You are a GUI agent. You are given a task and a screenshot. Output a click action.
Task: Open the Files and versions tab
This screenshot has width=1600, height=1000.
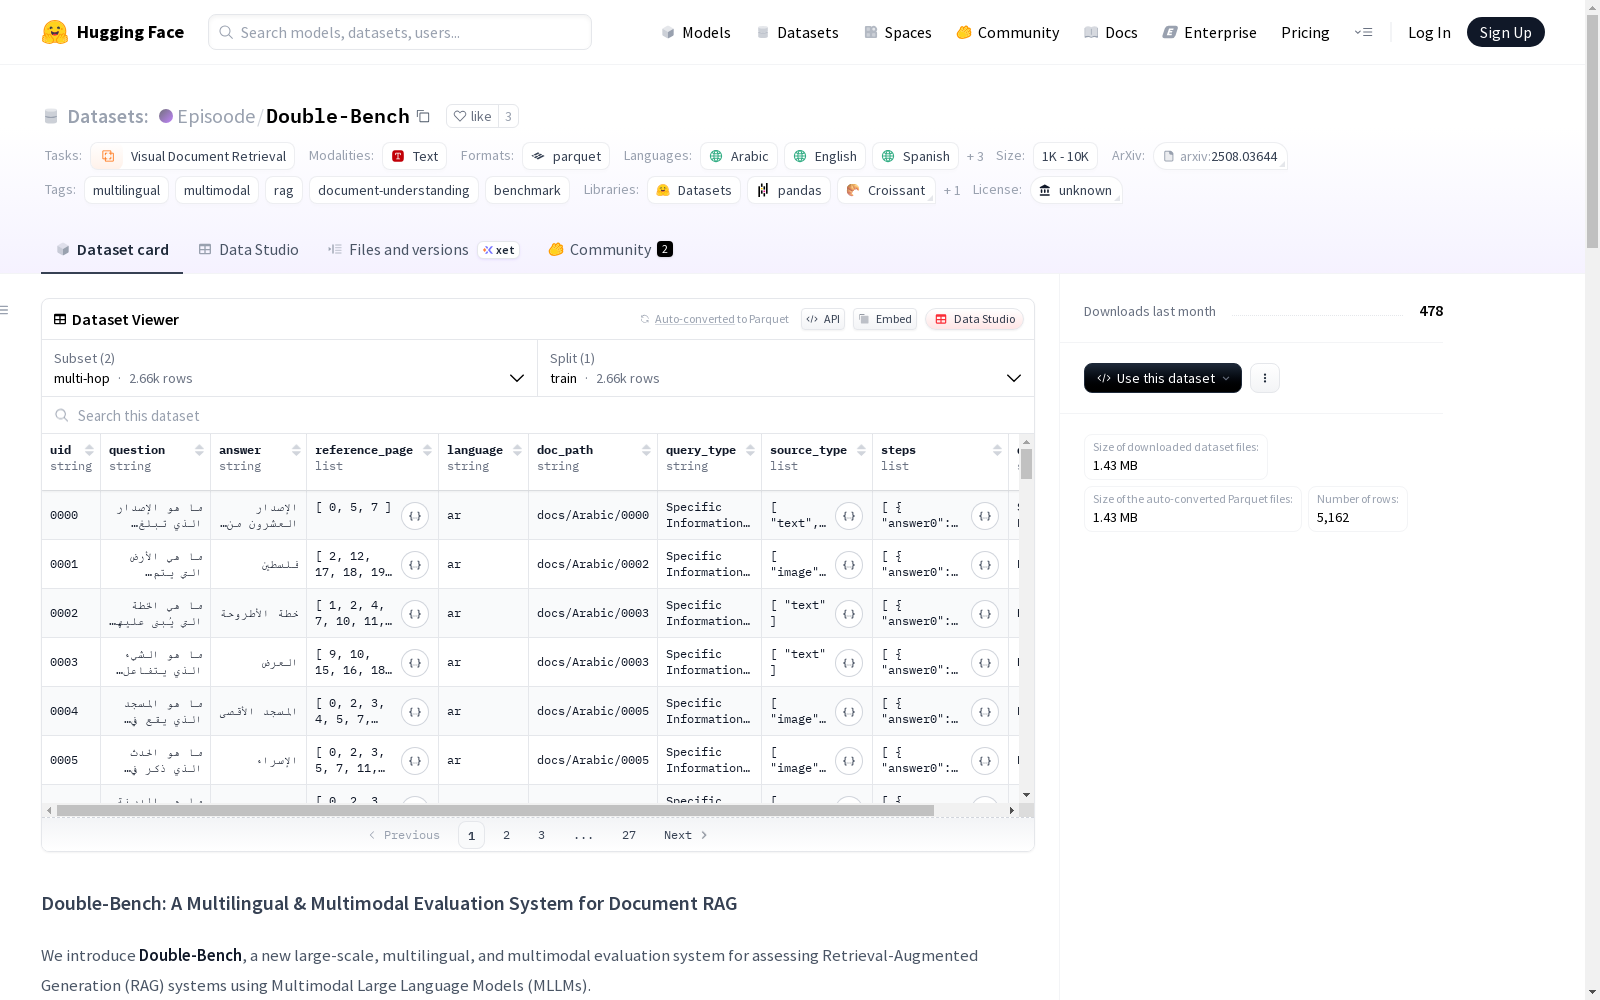coord(423,250)
